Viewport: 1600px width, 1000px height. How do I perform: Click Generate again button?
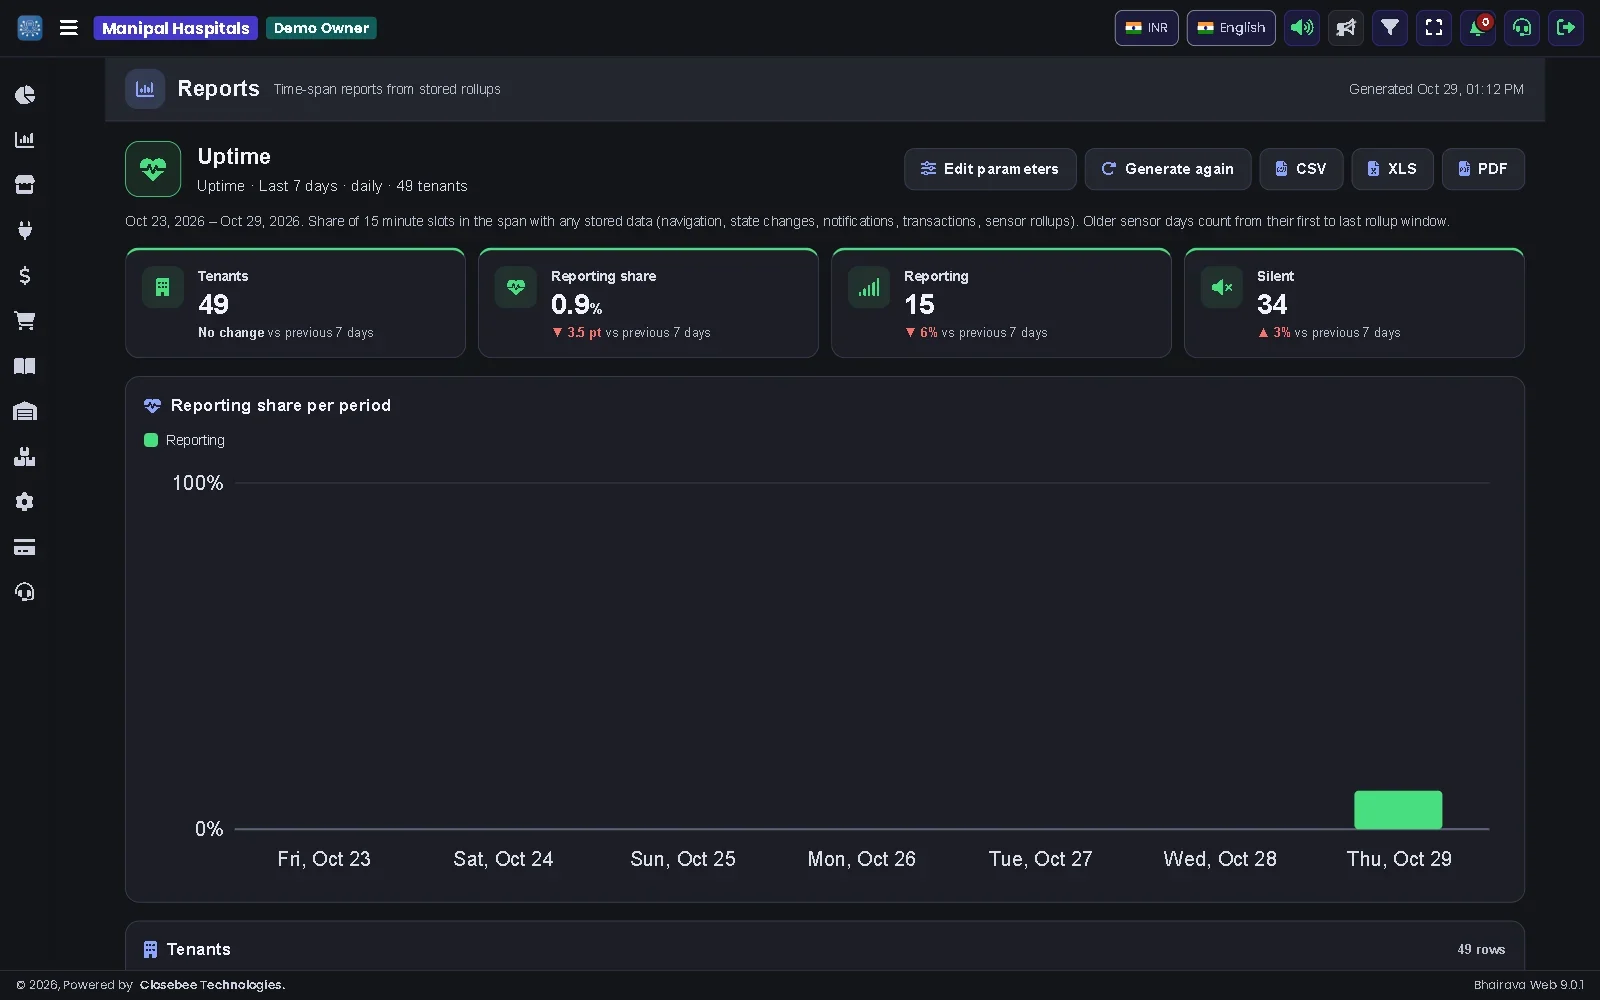(1168, 169)
